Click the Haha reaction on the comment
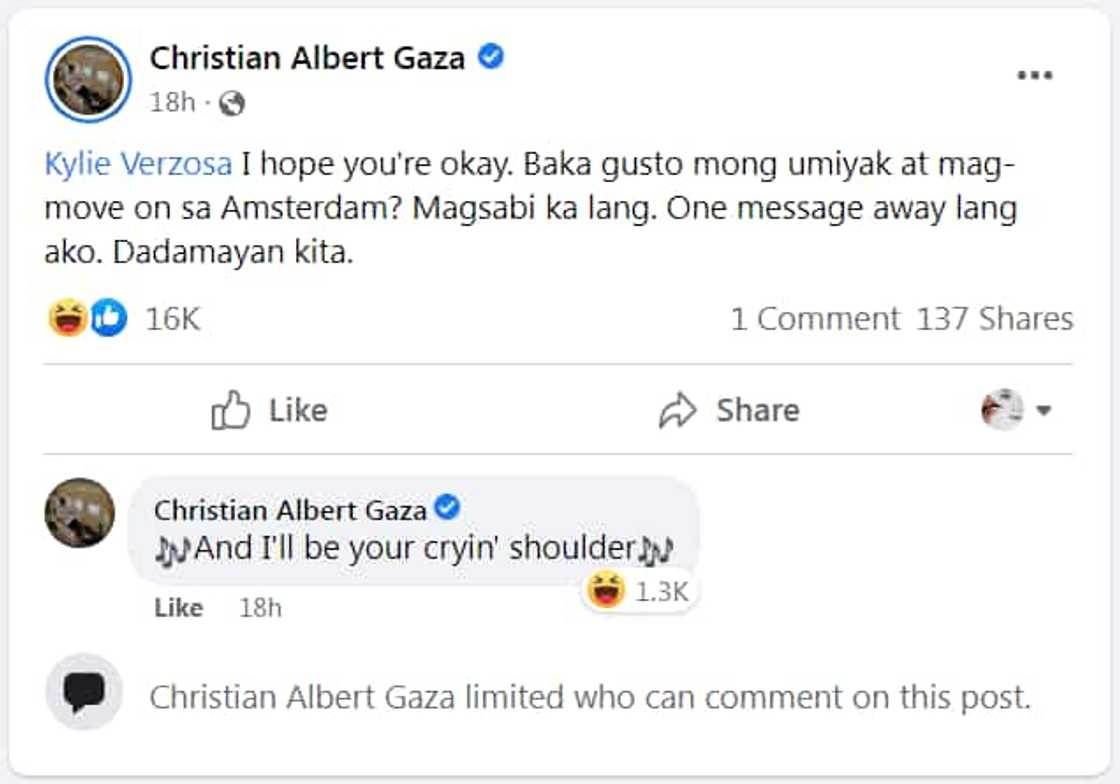This screenshot has height=784, width=1120. [x=605, y=591]
